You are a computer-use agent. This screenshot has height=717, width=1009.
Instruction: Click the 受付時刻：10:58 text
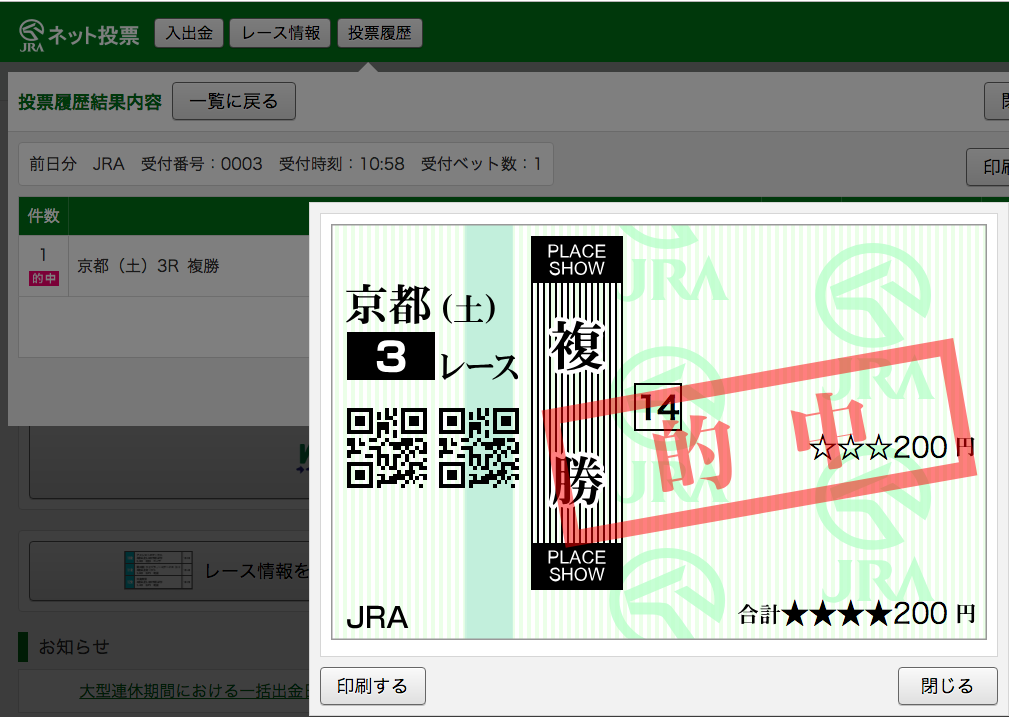[342, 164]
